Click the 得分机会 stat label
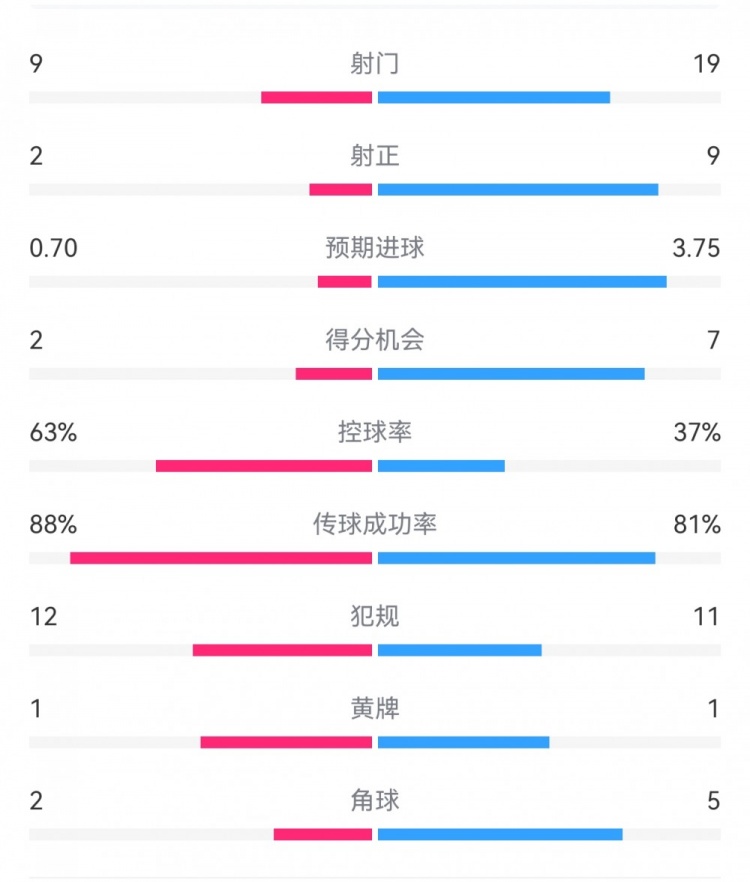 (375, 340)
